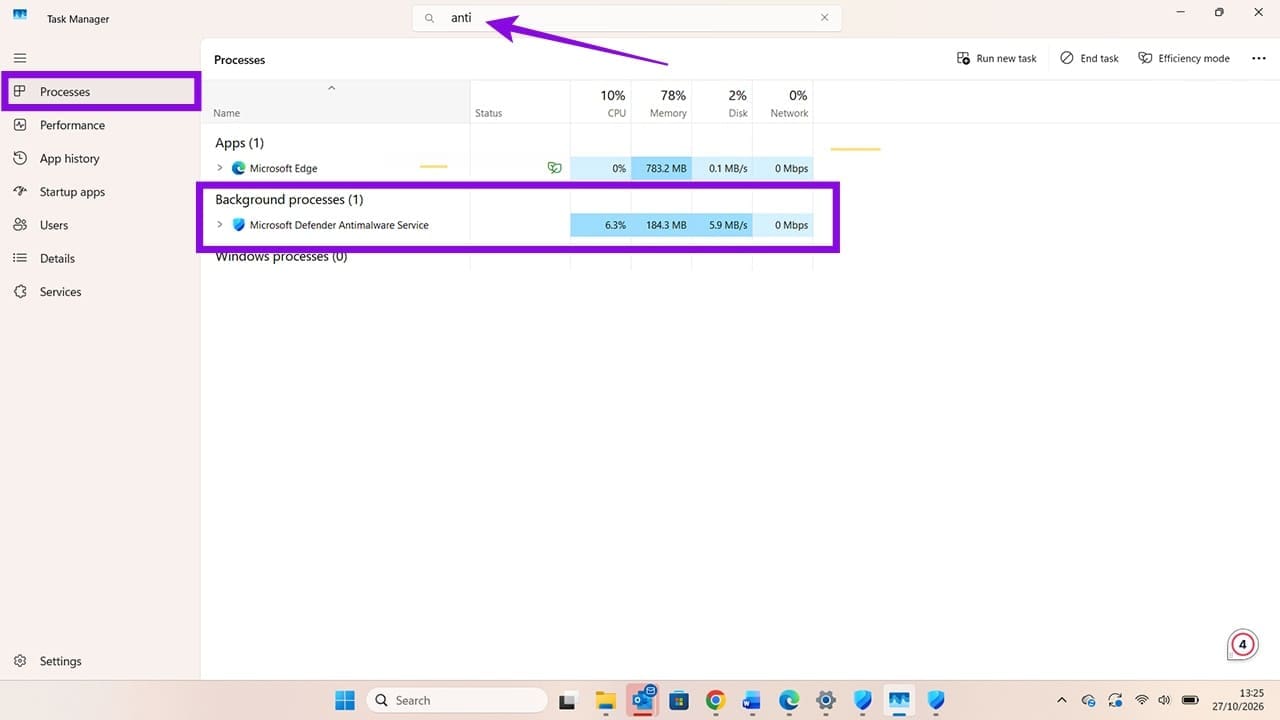
Task: Launch Google Chrome from the taskbar
Action: (x=715, y=700)
